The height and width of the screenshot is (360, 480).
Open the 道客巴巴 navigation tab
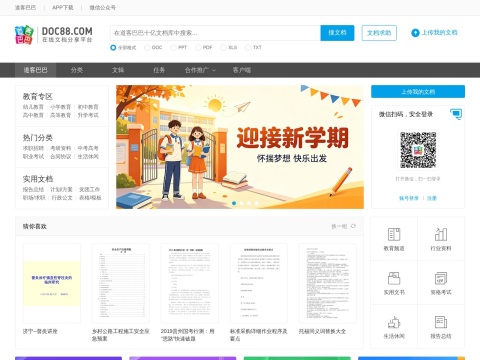[35, 70]
